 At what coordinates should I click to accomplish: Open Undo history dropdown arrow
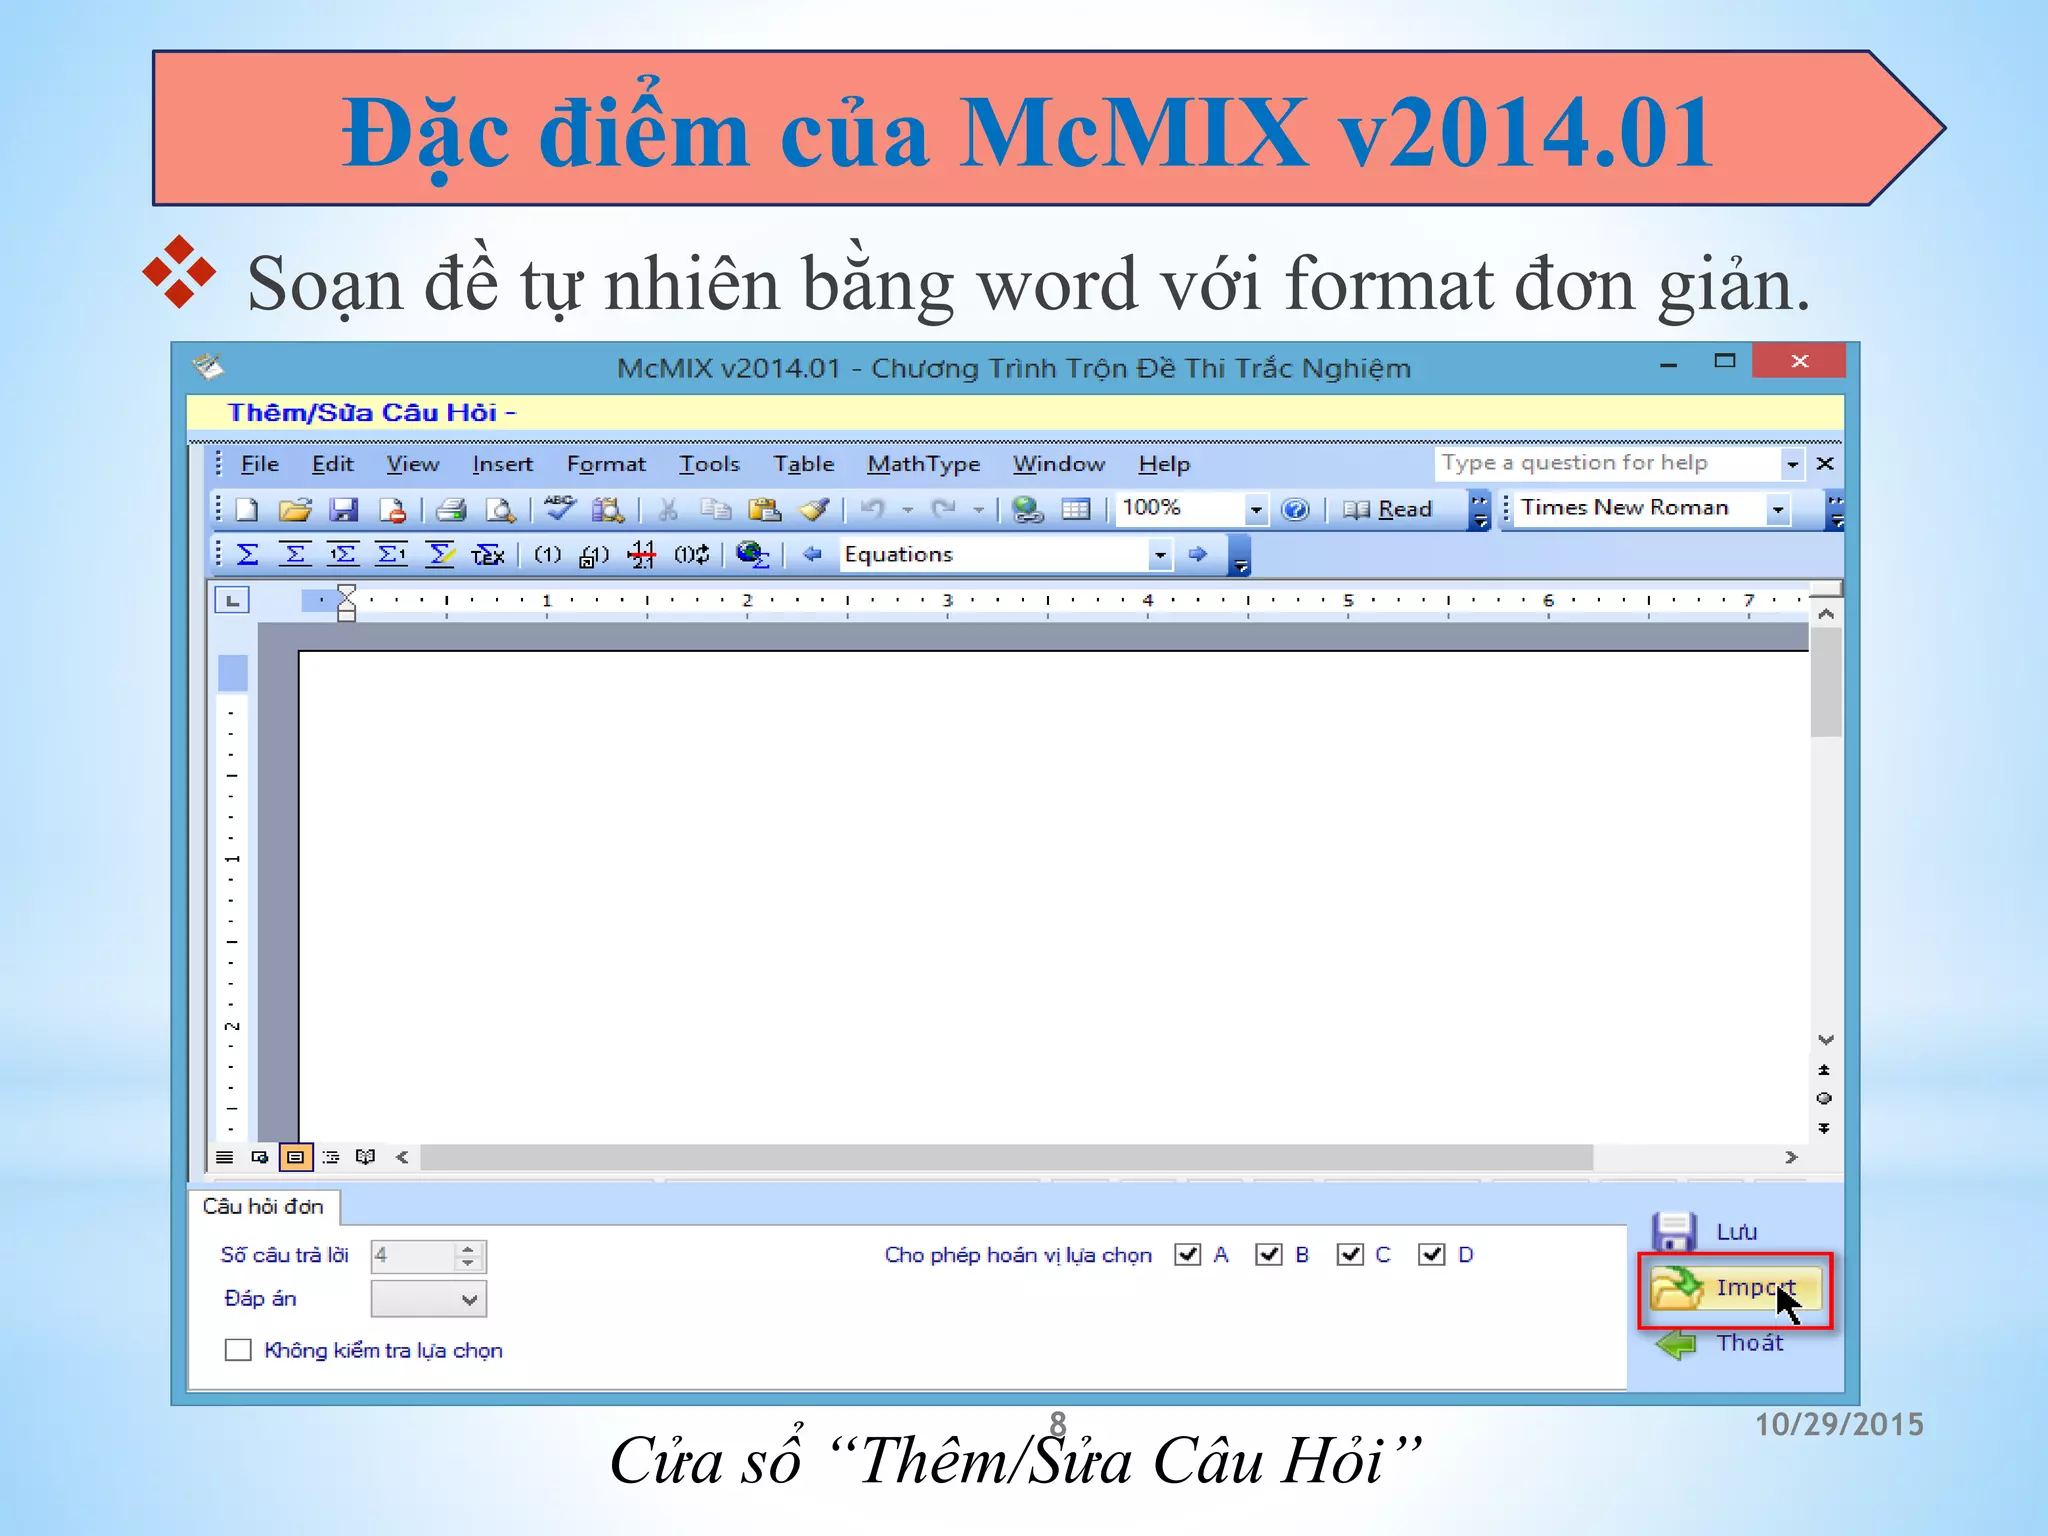pos(907,510)
